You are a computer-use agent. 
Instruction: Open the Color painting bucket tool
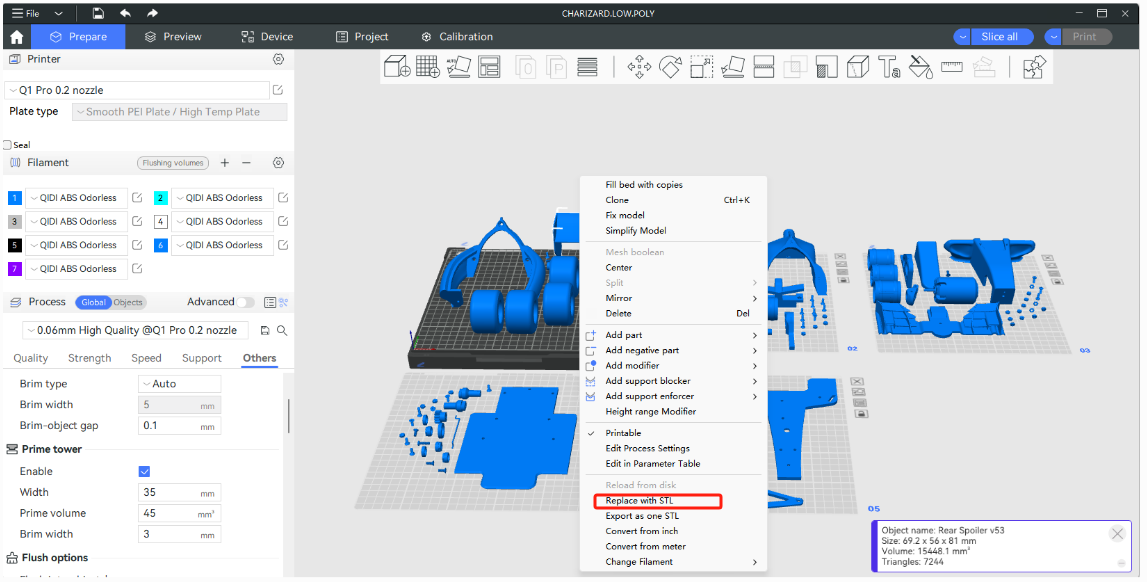click(920, 67)
